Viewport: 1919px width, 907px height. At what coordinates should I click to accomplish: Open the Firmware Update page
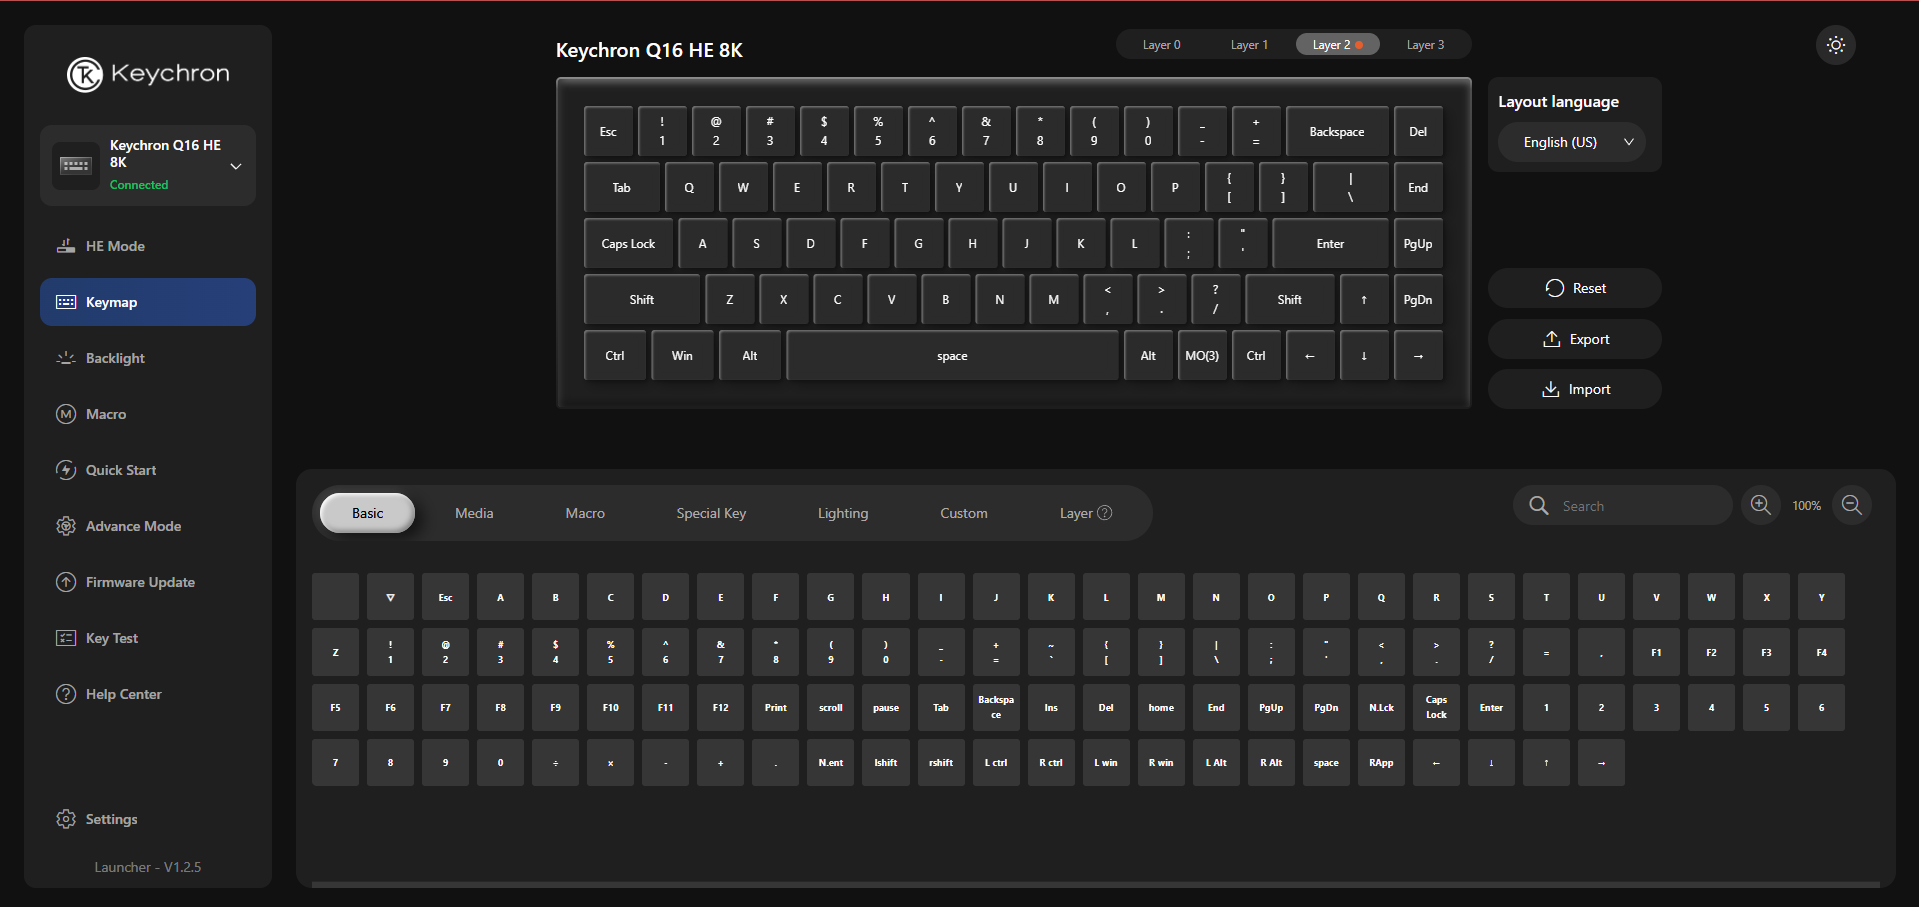(140, 582)
